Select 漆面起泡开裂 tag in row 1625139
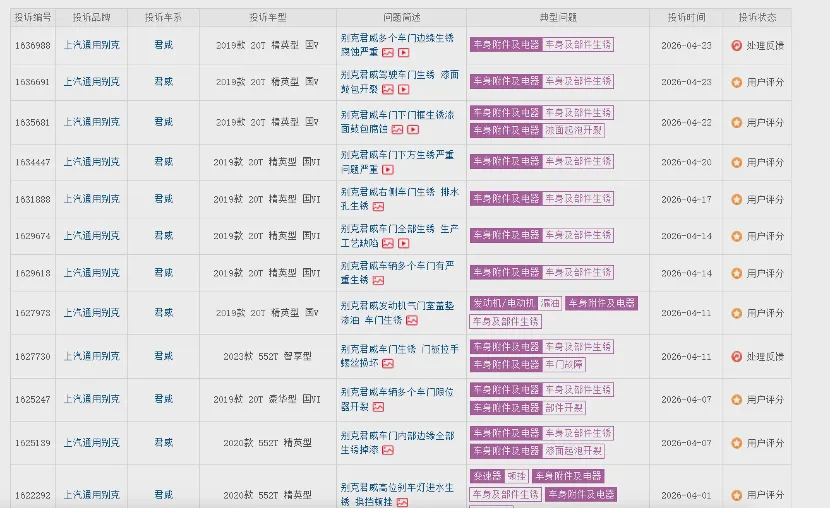The height and width of the screenshot is (508, 830). click(x=573, y=451)
